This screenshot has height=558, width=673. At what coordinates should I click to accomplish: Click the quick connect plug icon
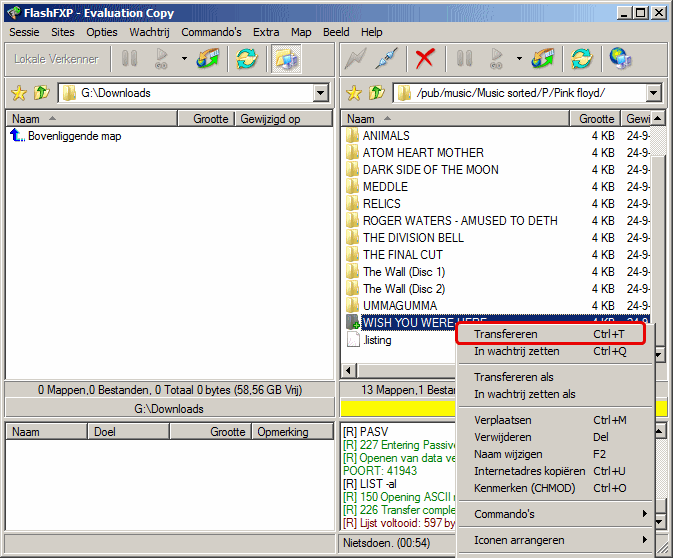tap(387, 58)
